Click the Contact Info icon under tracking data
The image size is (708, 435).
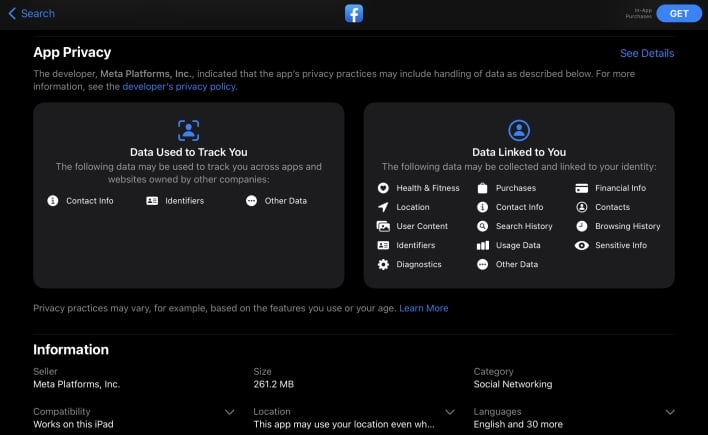53,201
